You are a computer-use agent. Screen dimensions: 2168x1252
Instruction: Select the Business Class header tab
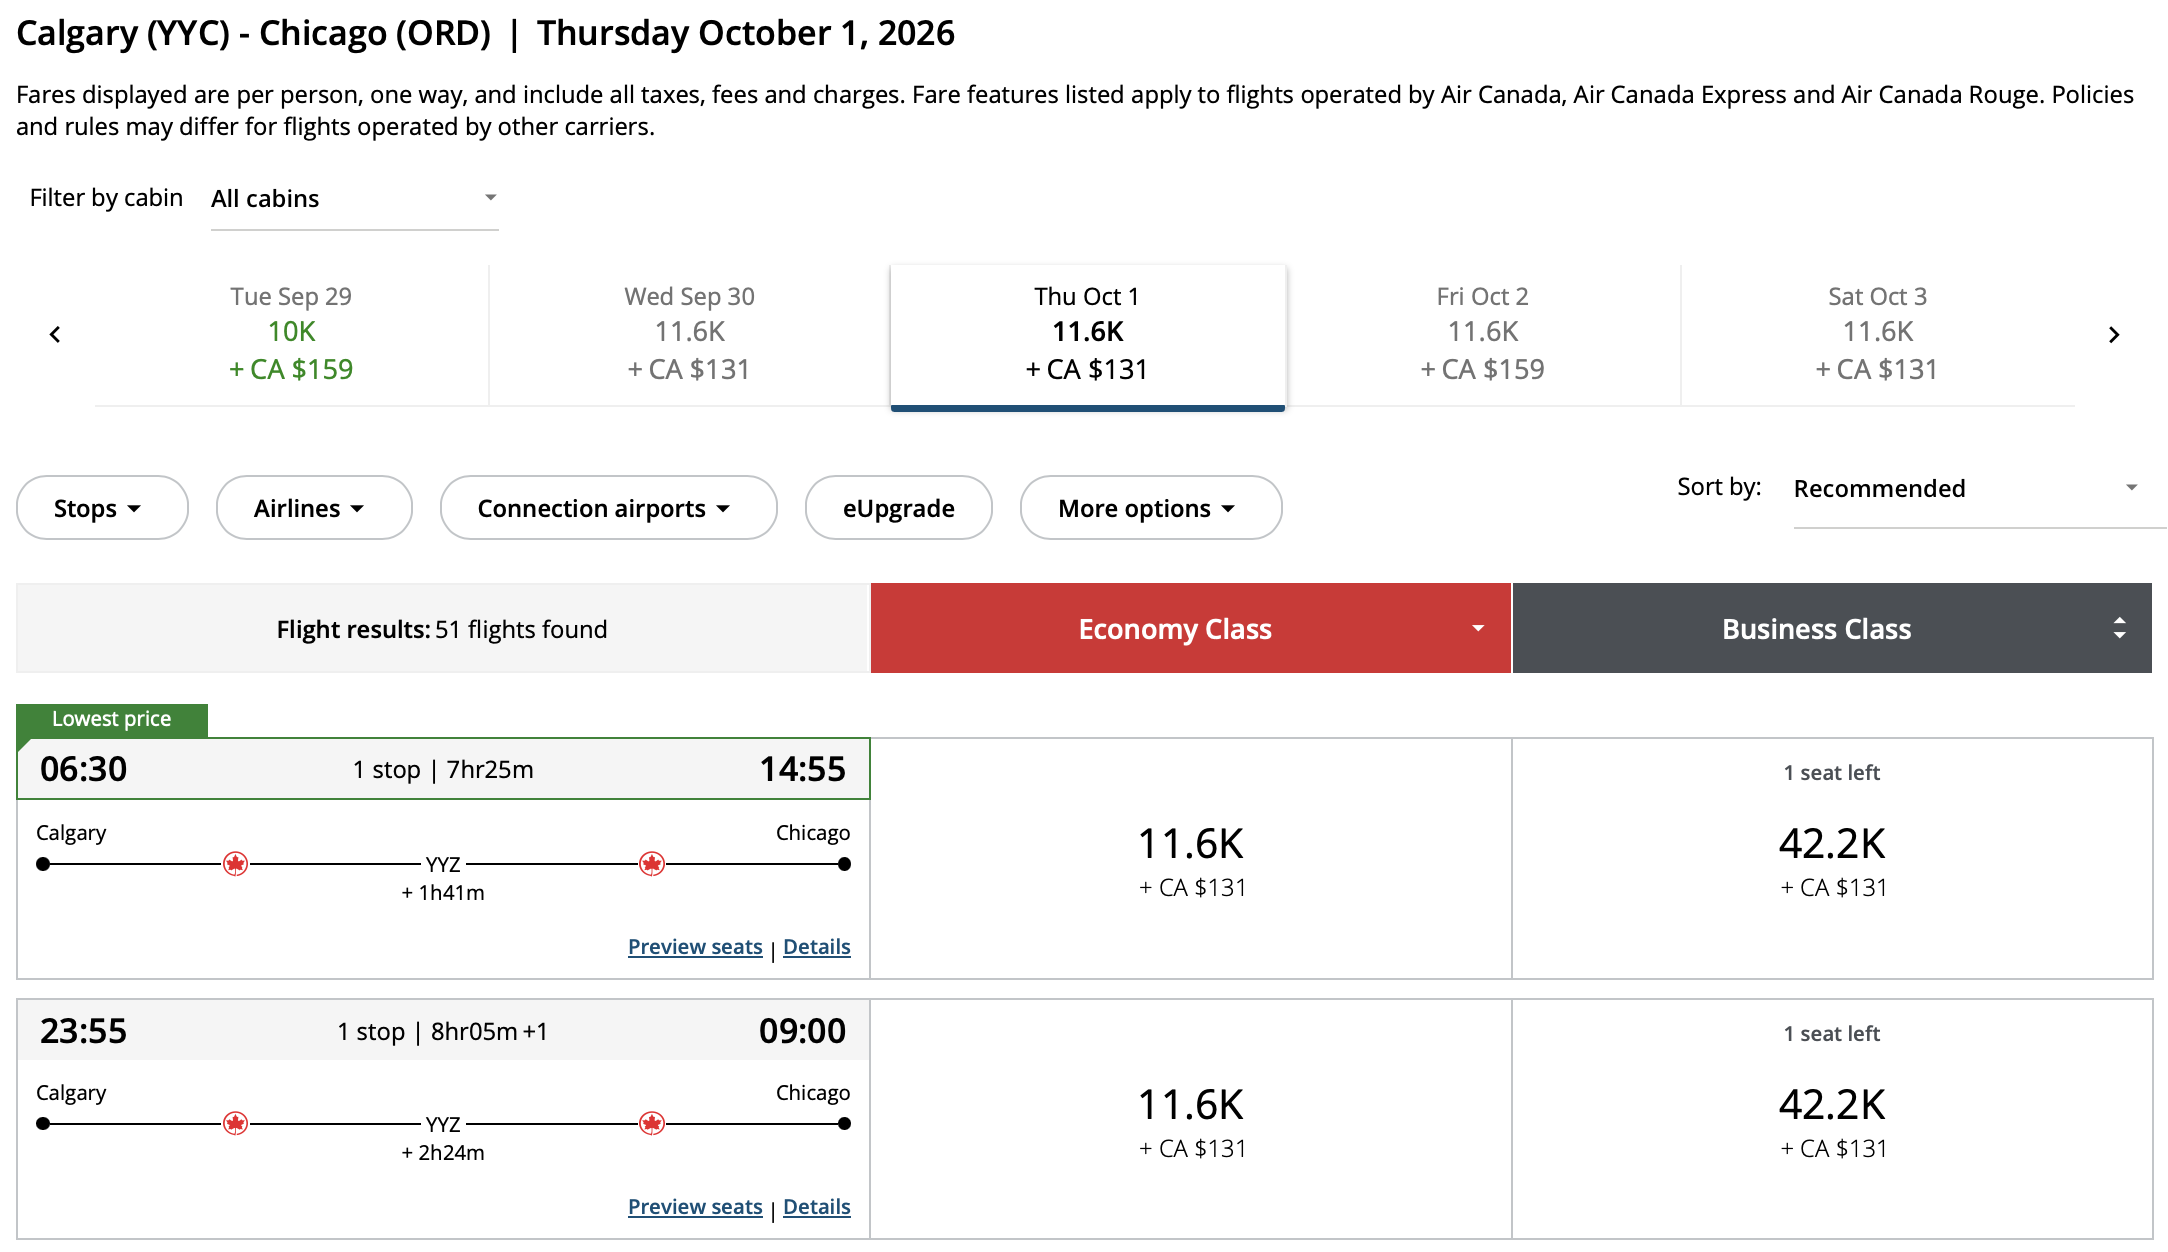[1832, 628]
